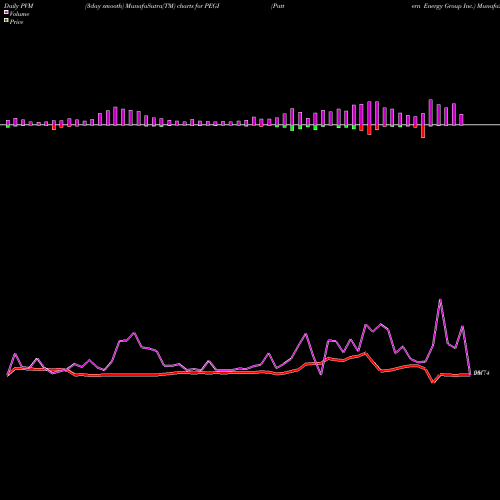Viewport: 500px width, 500px height.
Task: Click the magenta Volume legend swatch
Action: pos(6,12)
